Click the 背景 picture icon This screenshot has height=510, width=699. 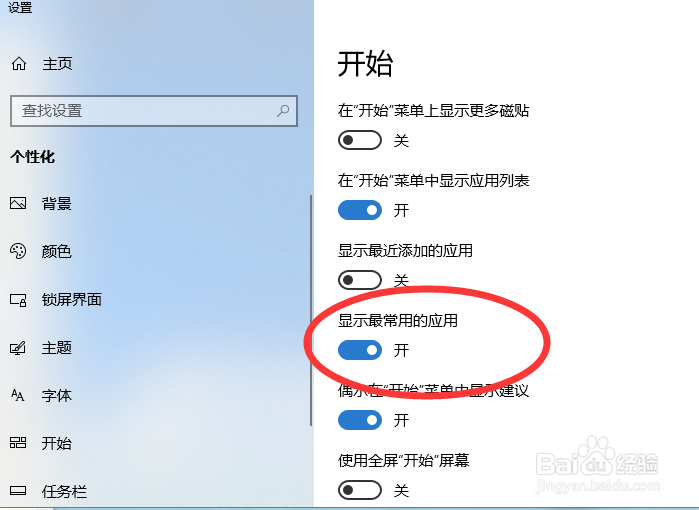[x=18, y=203]
